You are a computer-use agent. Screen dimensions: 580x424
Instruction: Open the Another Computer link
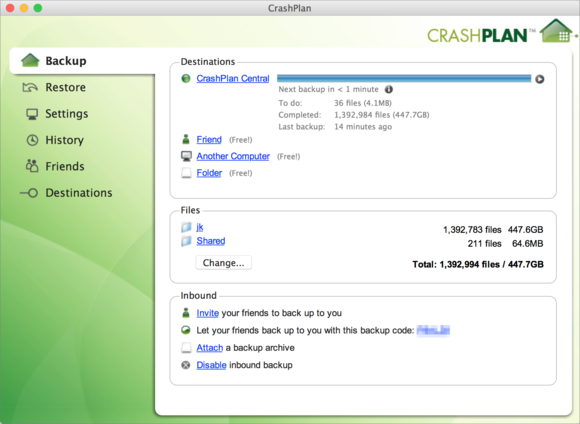(233, 156)
